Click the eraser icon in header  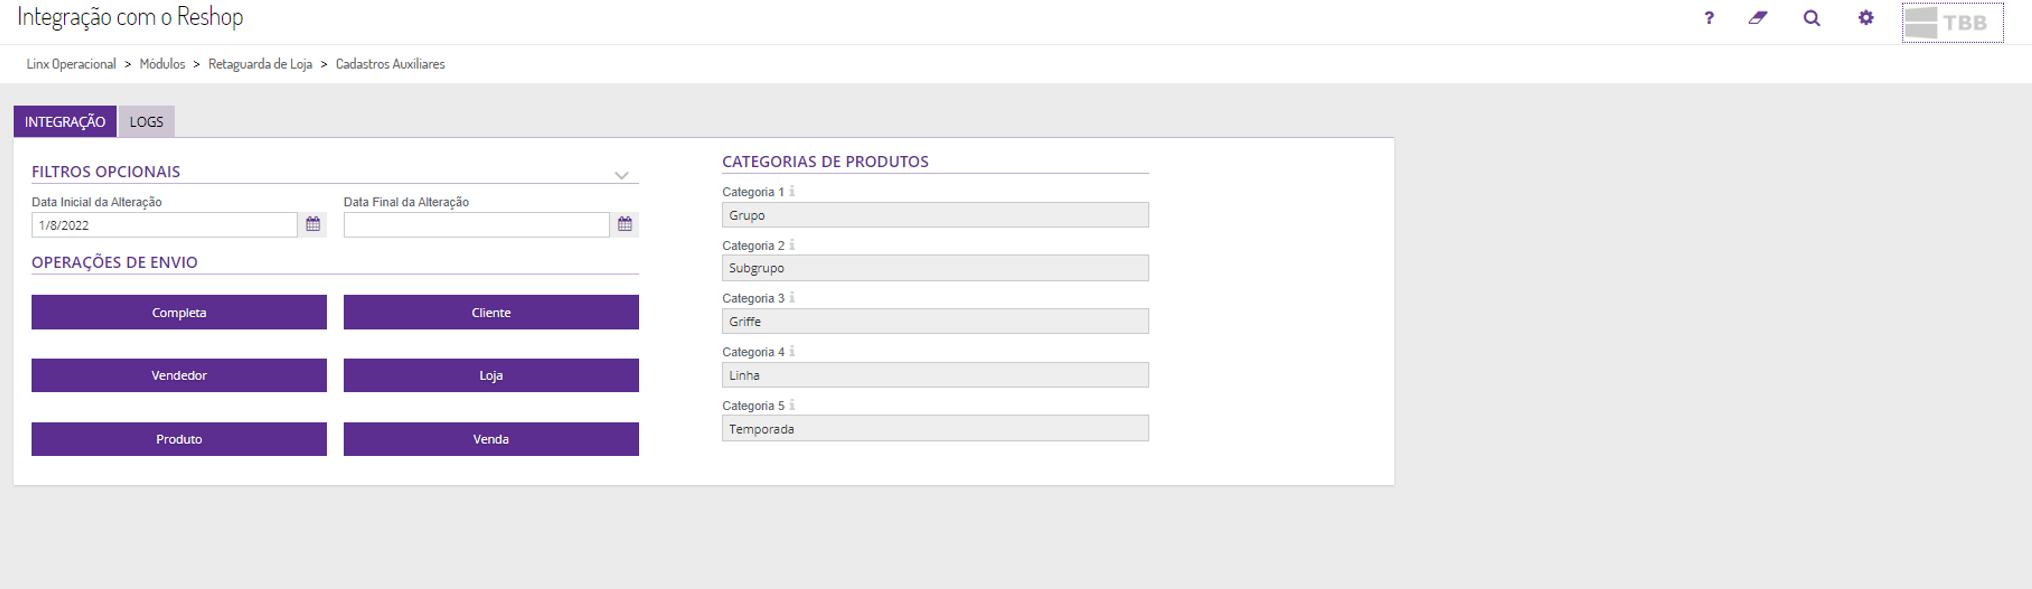1758,18
